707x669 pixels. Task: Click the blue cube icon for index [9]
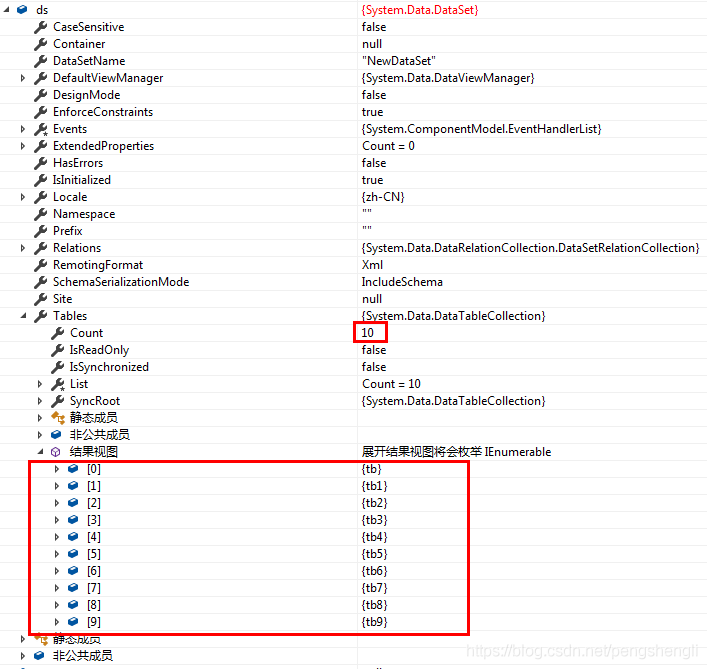click(x=73, y=622)
